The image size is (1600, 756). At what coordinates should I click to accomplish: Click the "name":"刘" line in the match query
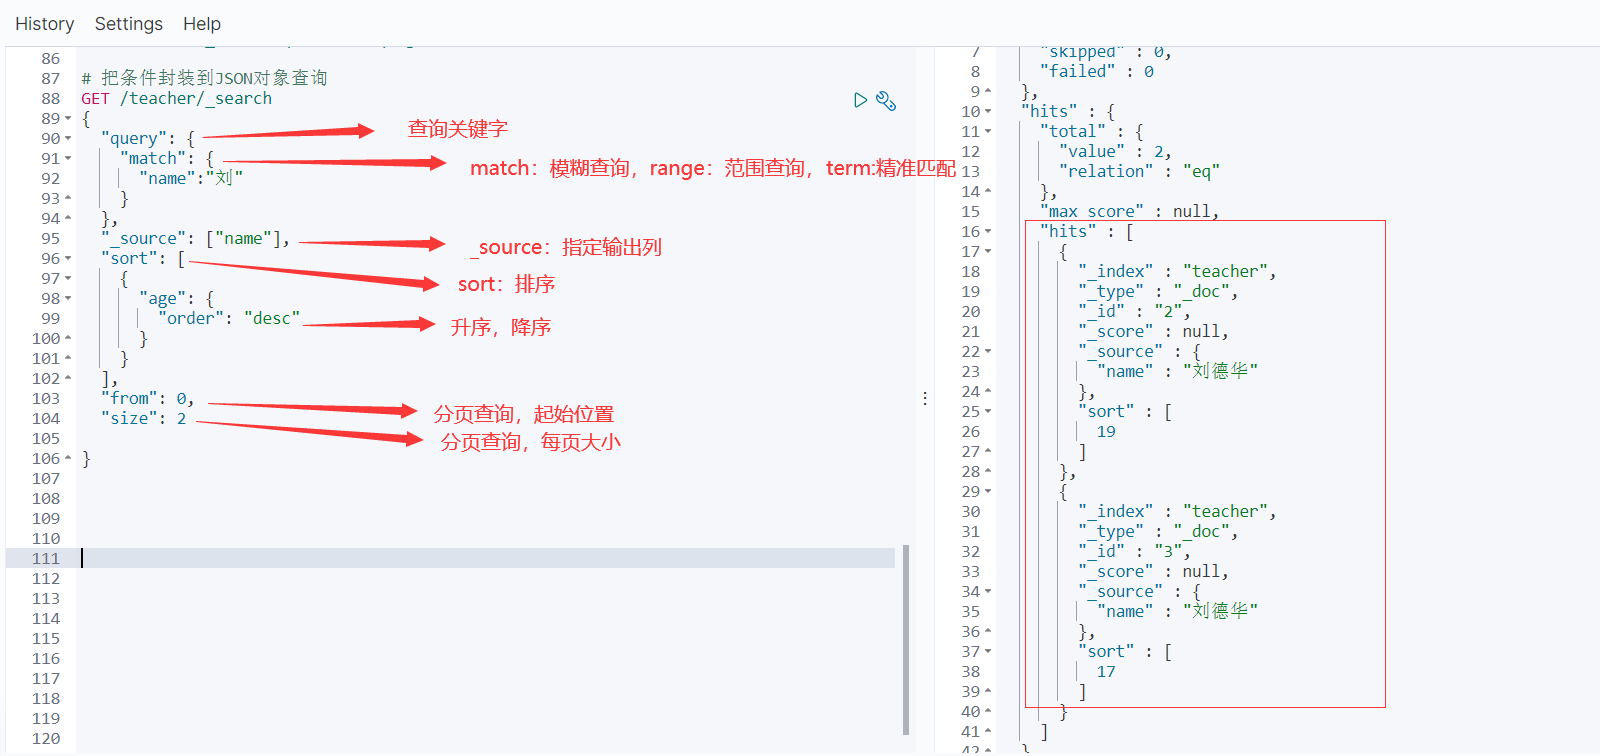click(x=191, y=178)
